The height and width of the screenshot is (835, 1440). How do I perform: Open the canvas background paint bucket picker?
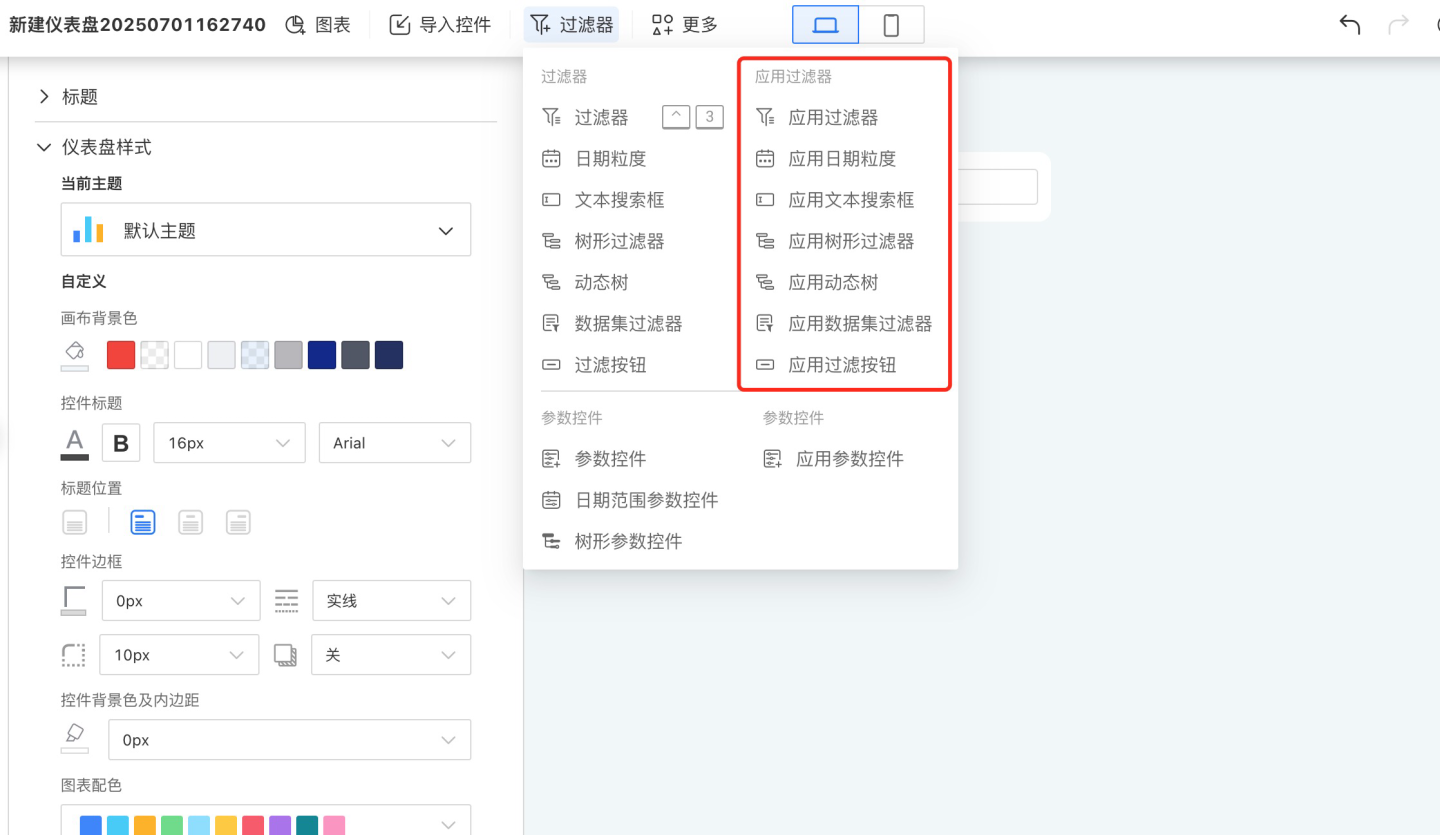[75, 355]
